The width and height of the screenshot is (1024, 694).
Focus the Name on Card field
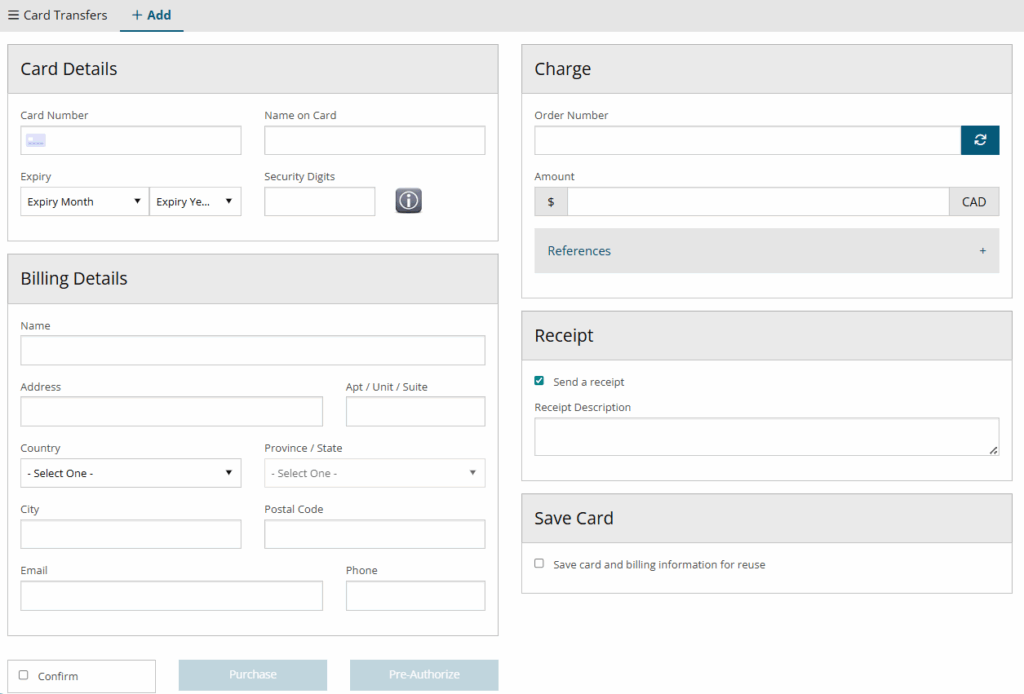374,141
